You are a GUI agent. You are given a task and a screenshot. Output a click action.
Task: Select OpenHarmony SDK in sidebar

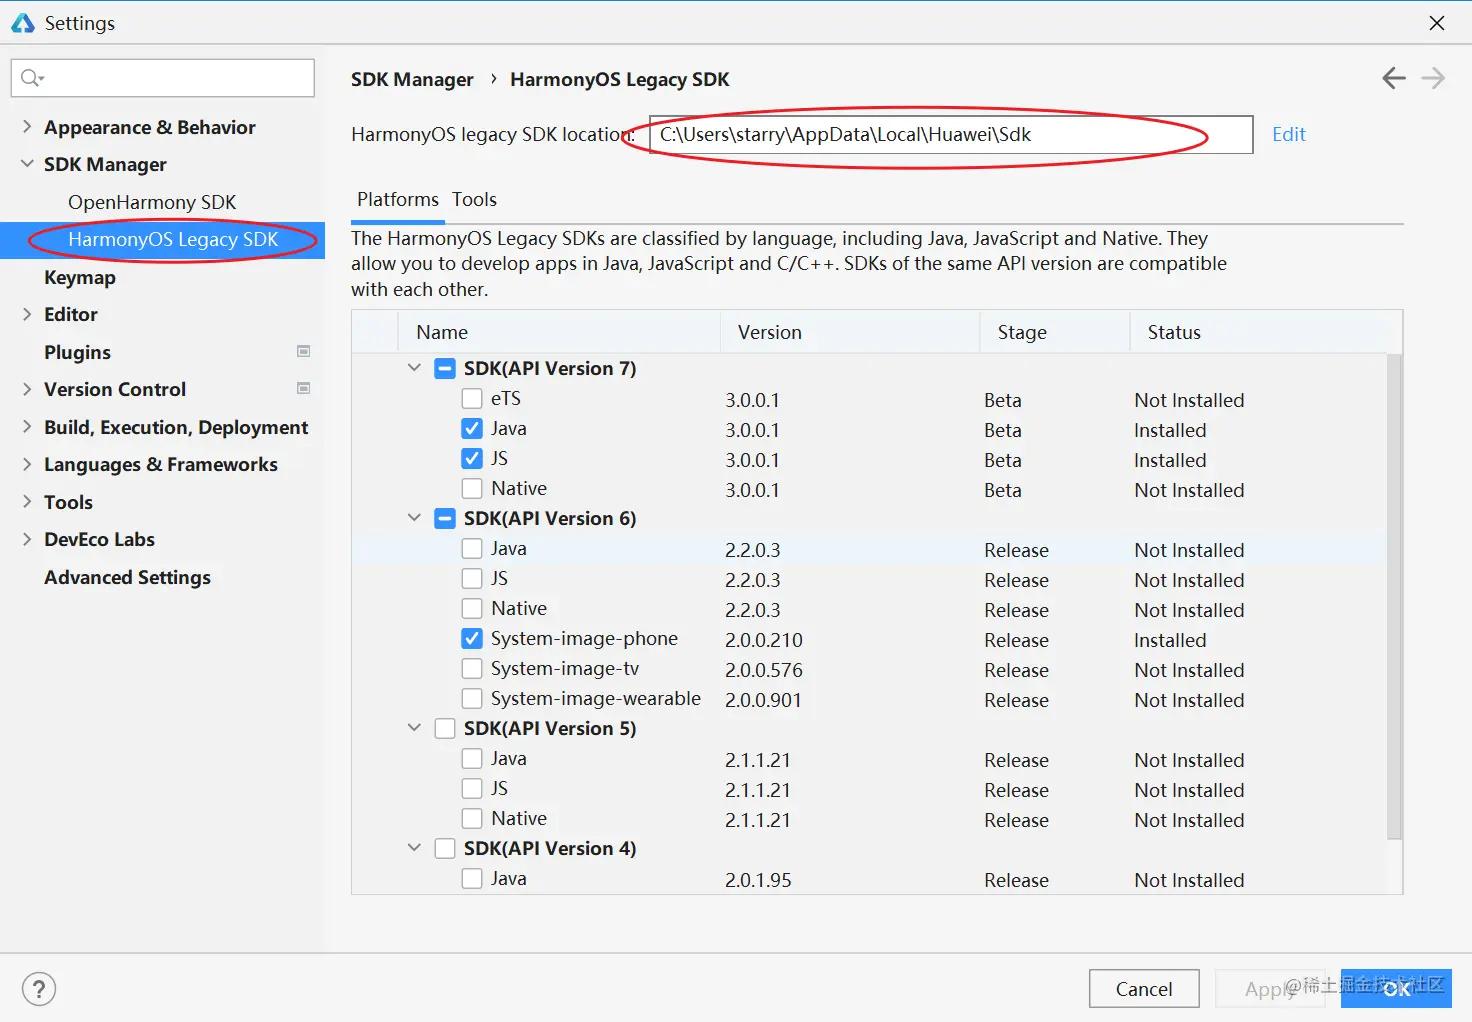pos(152,202)
